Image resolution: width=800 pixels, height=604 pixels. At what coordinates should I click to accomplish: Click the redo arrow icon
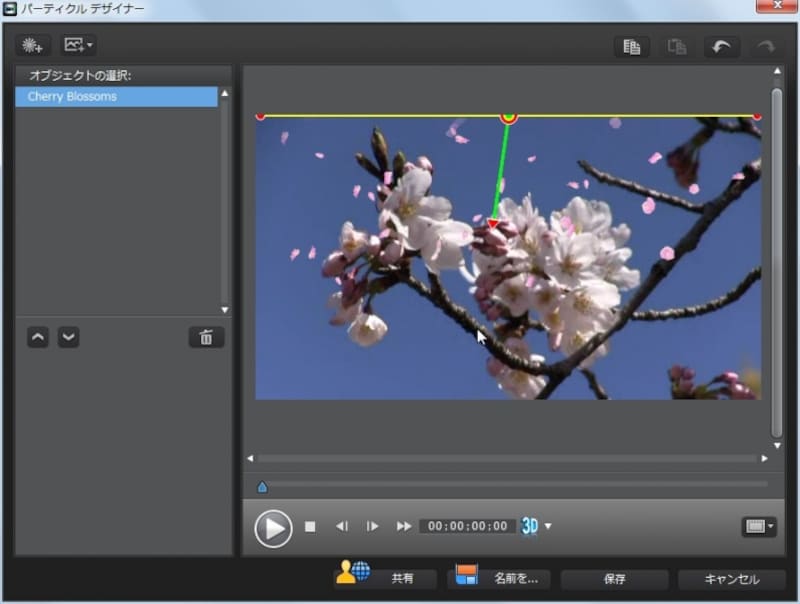(765, 46)
